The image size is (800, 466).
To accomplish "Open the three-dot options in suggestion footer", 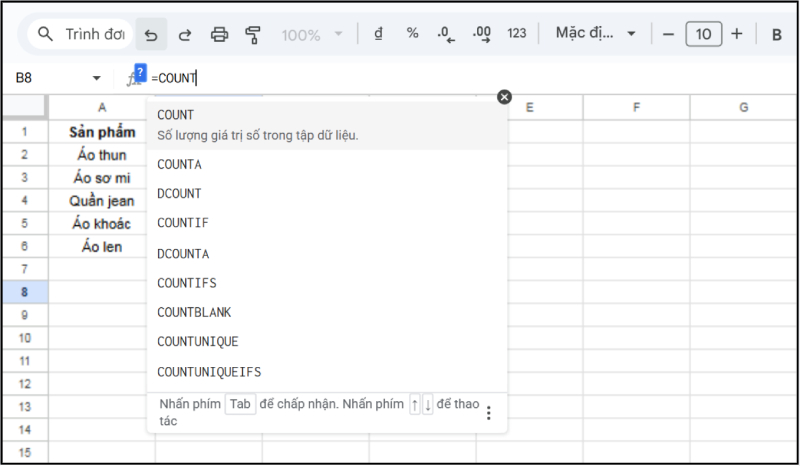I will 489,413.
